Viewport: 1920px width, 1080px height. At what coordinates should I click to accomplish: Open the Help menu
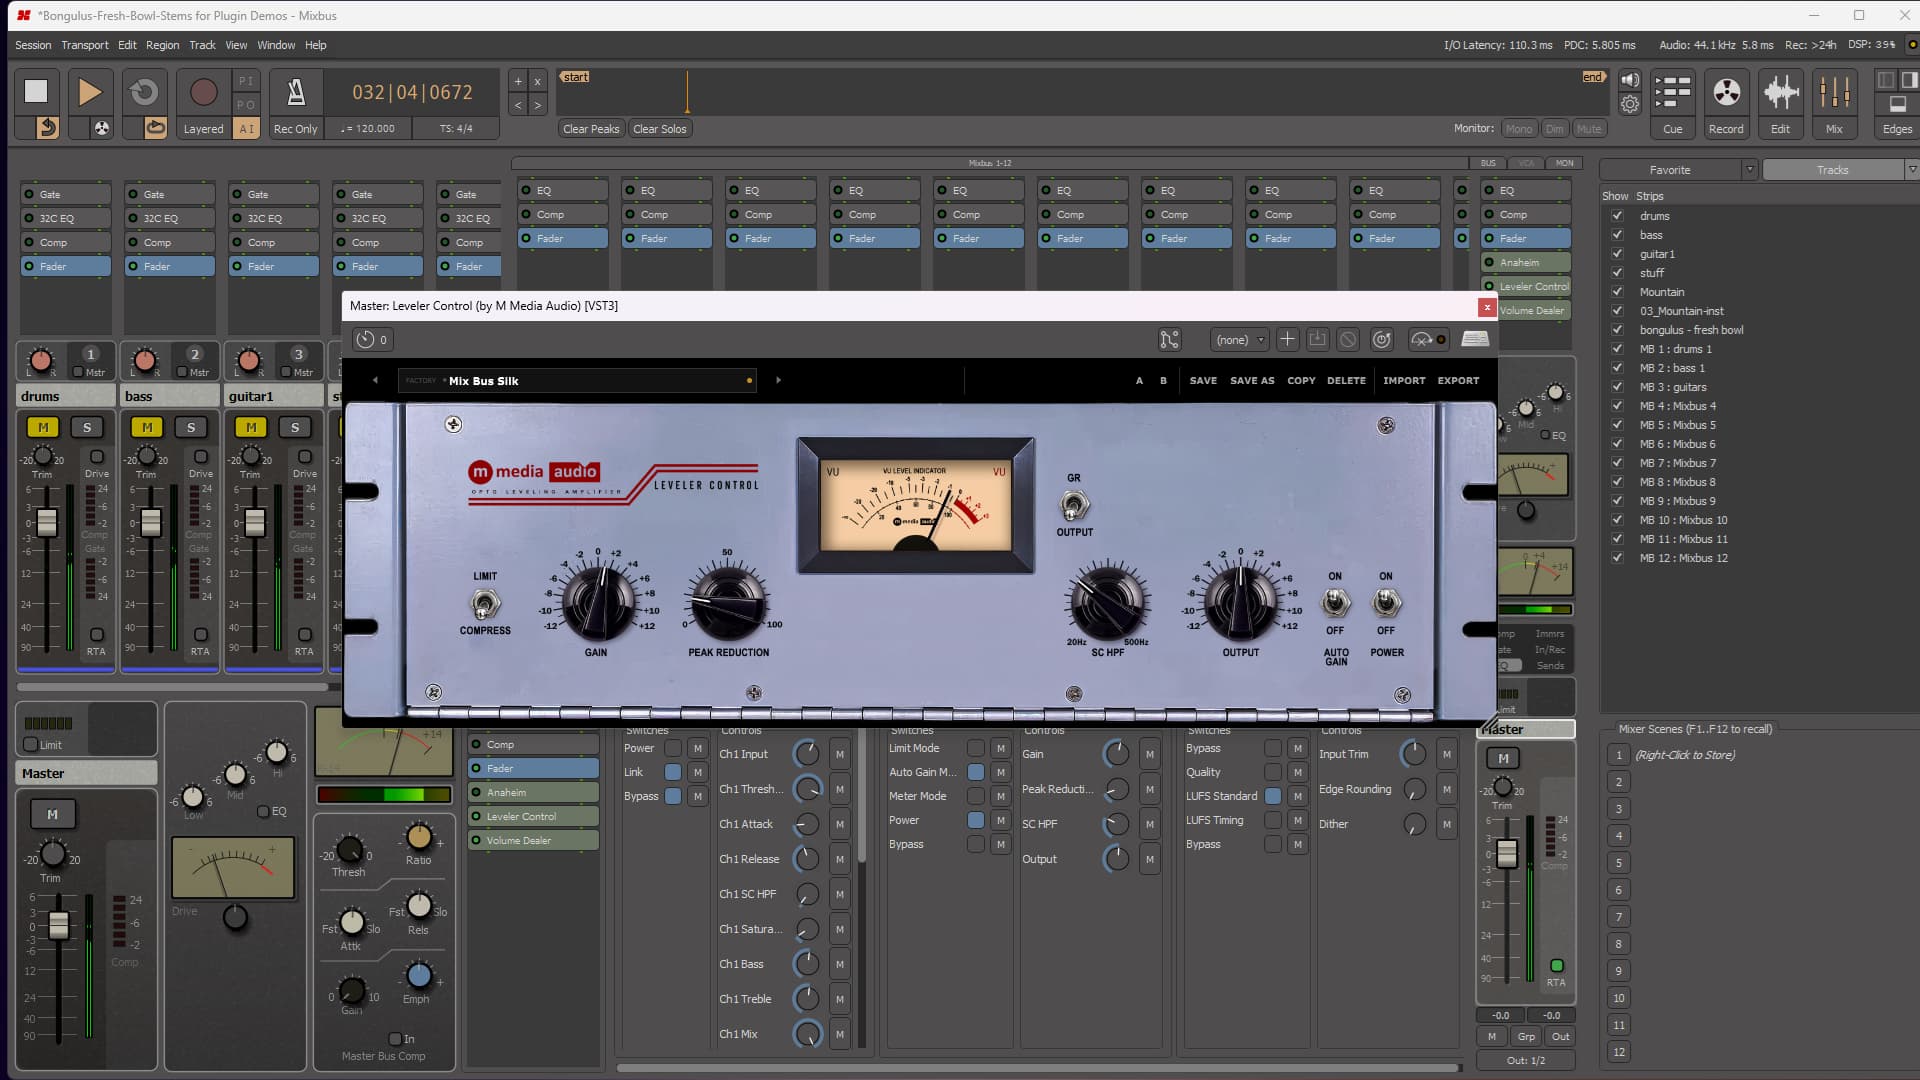coord(316,45)
